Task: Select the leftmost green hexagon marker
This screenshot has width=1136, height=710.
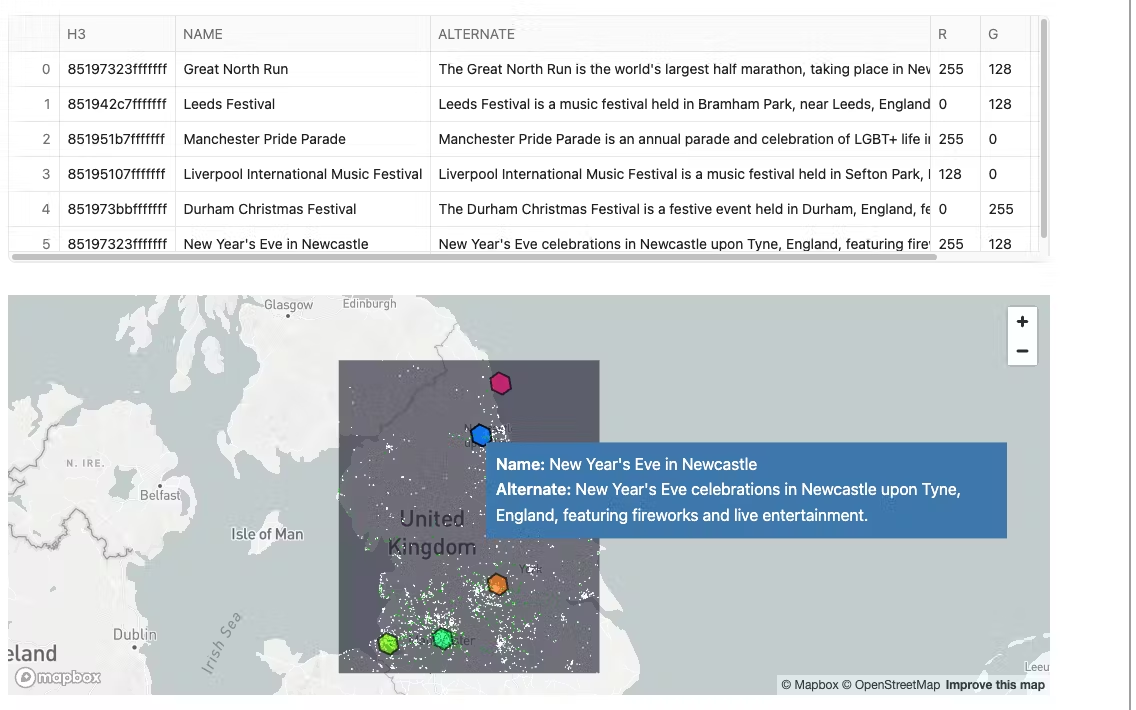Action: point(388,644)
